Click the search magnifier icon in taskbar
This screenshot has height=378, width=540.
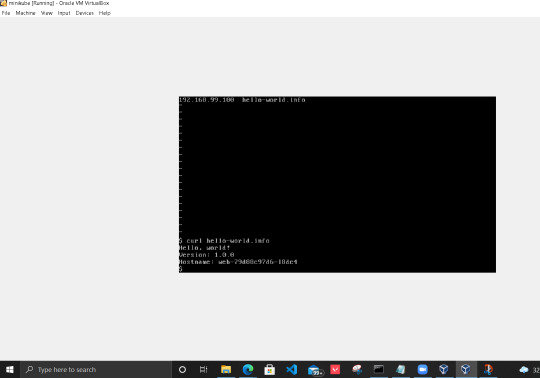tap(30, 369)
